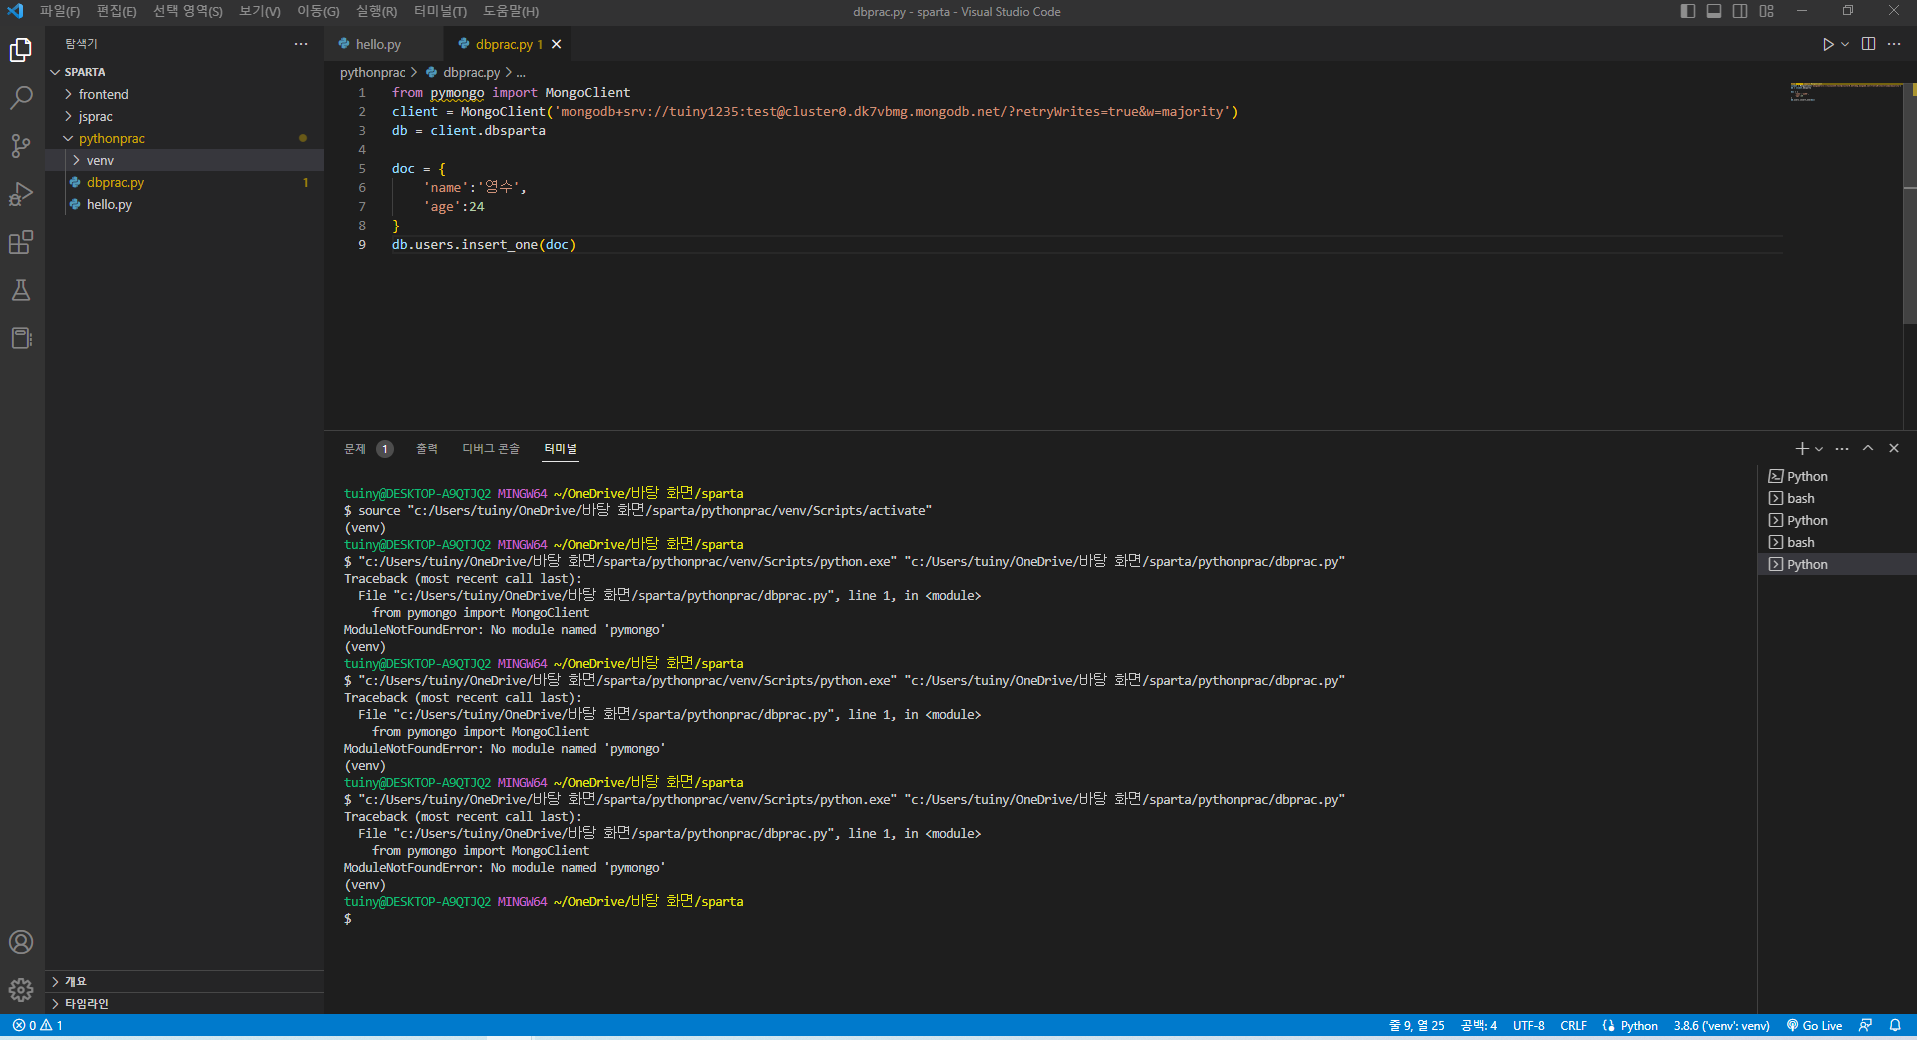1917x1040 pixels.
Task: Switch to the hello.py editor tab
Action: pos(383,44)
